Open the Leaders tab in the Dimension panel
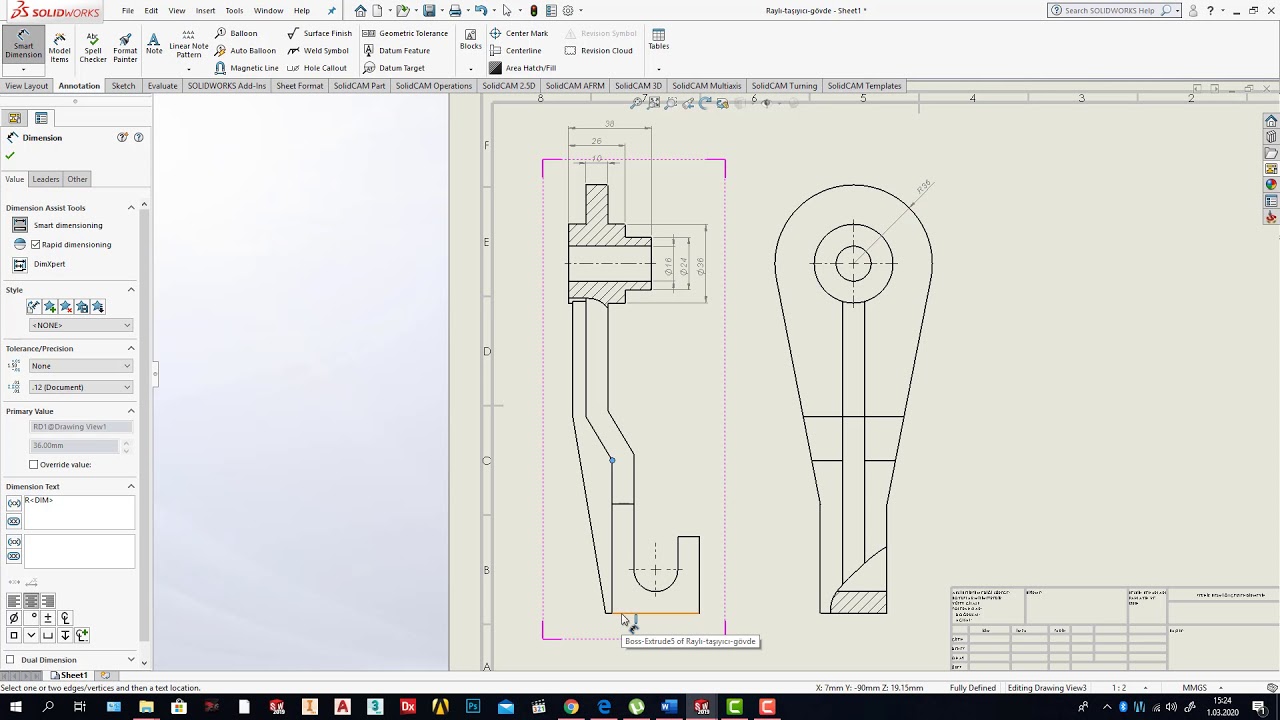 [x=46, y=179]
